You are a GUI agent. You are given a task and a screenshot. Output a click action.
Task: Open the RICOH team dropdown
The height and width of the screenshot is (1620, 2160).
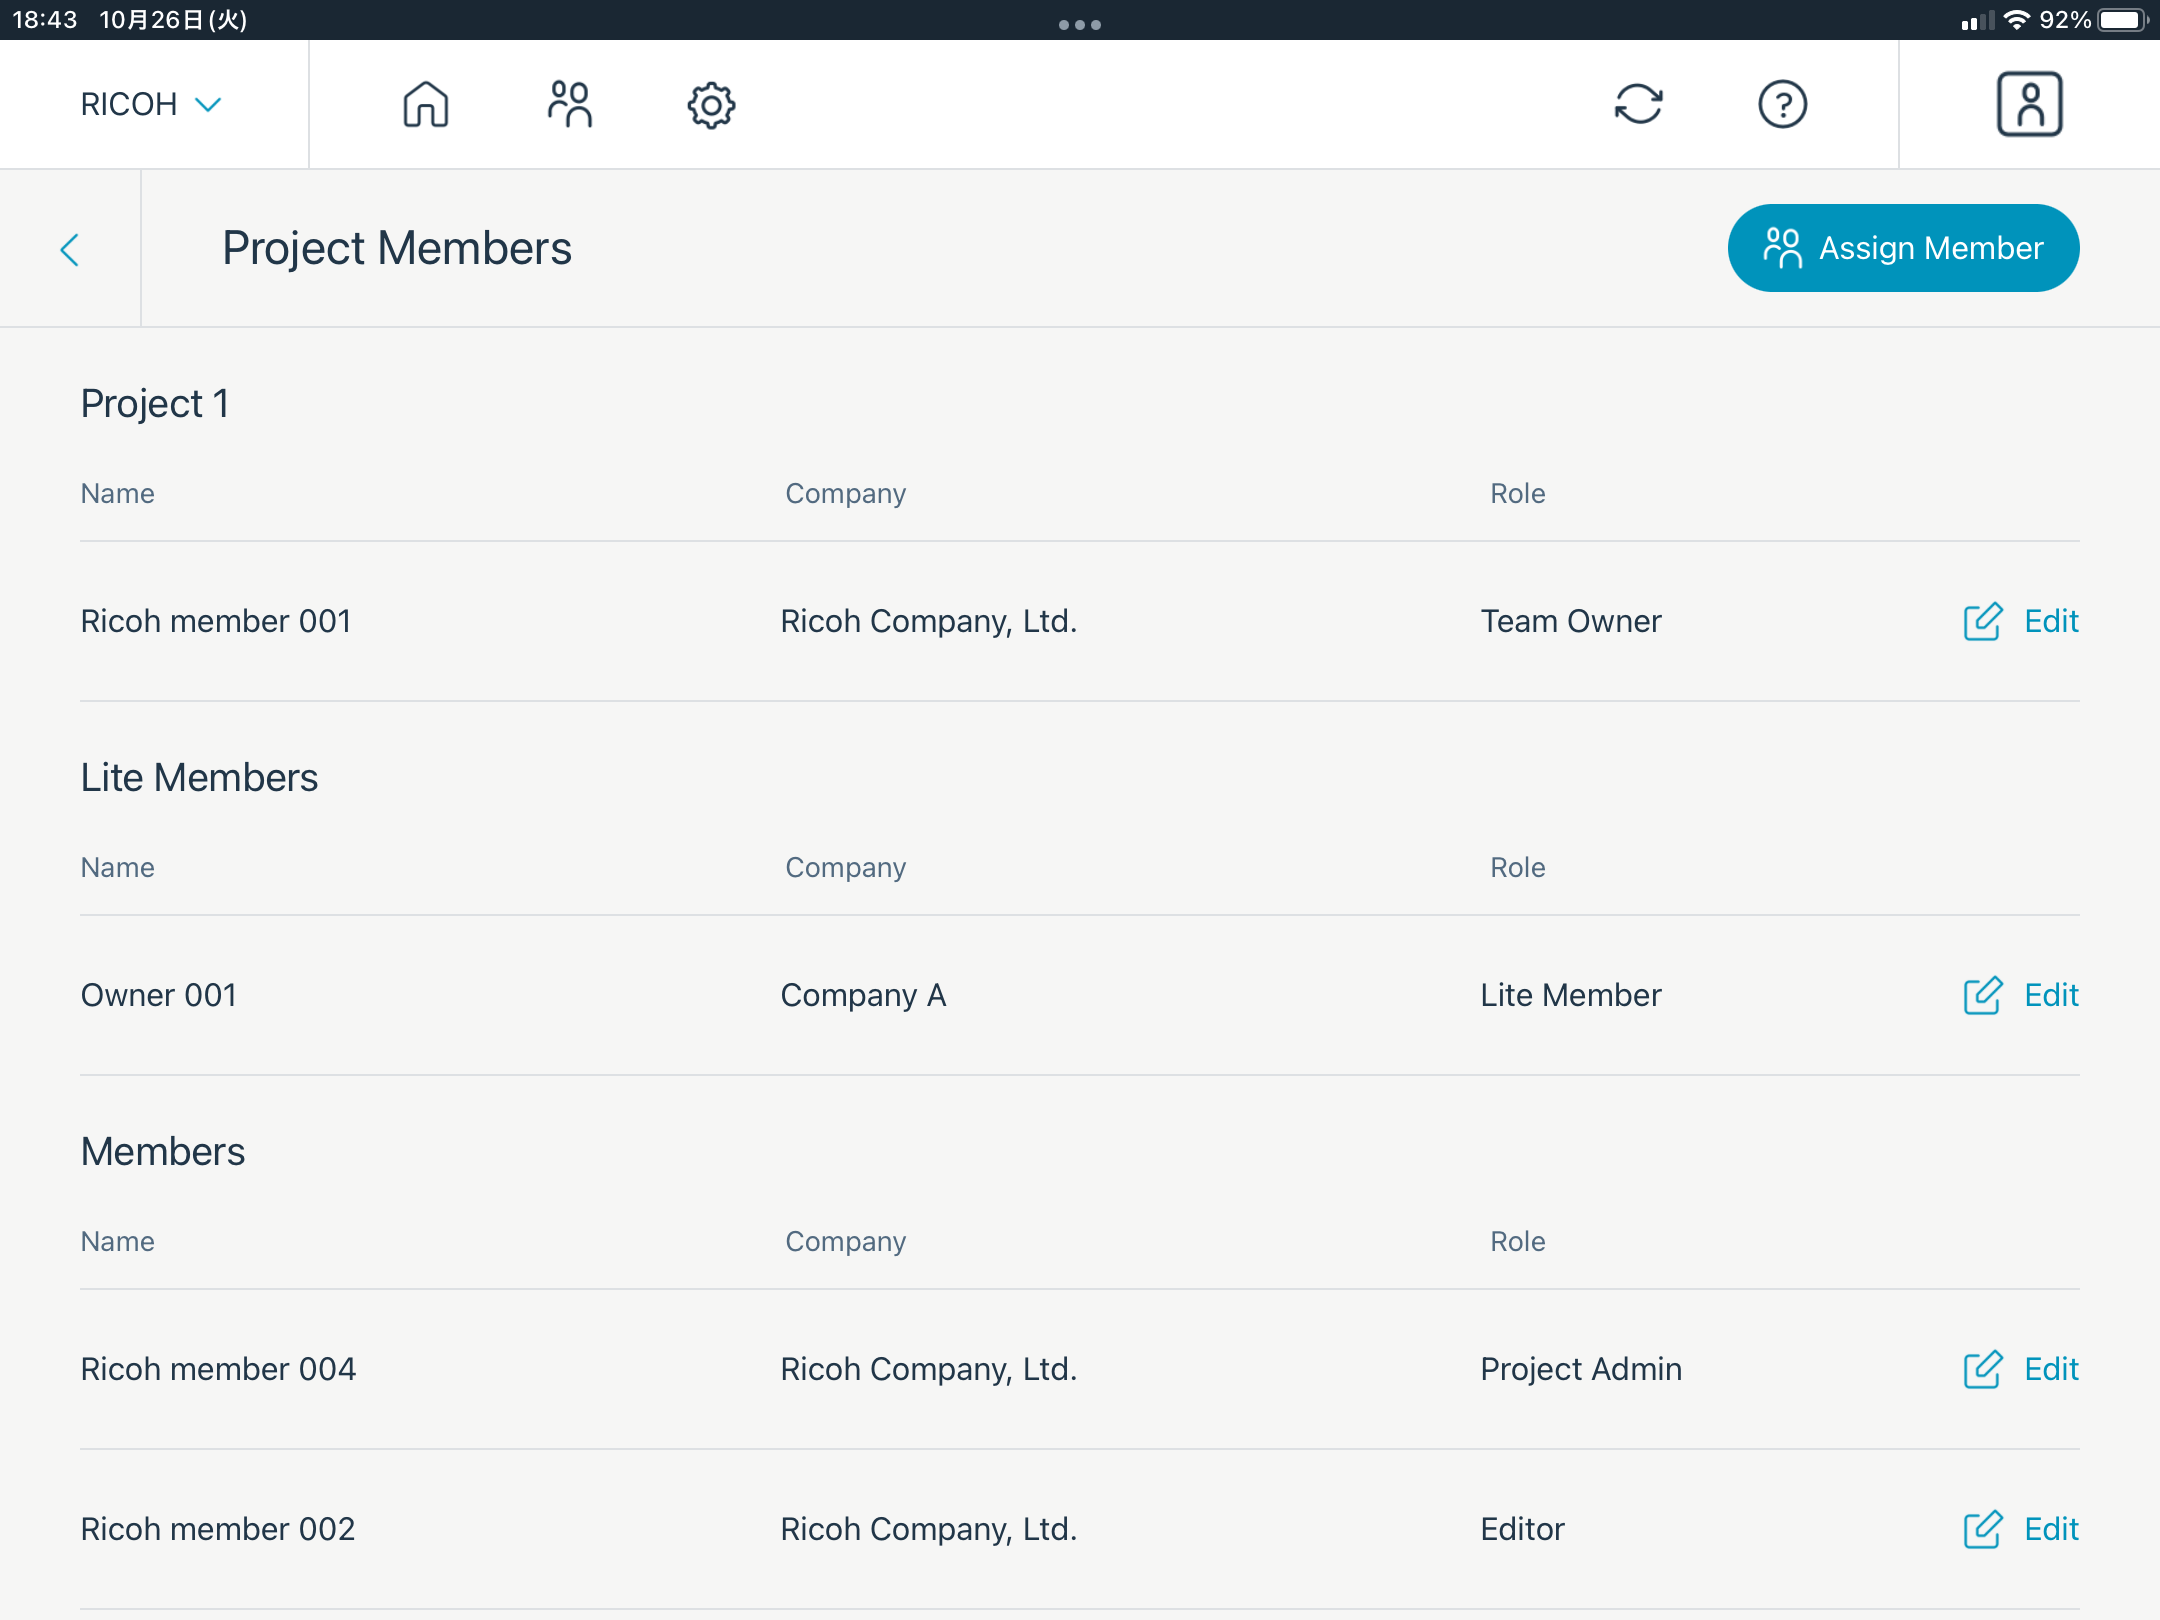150,103
